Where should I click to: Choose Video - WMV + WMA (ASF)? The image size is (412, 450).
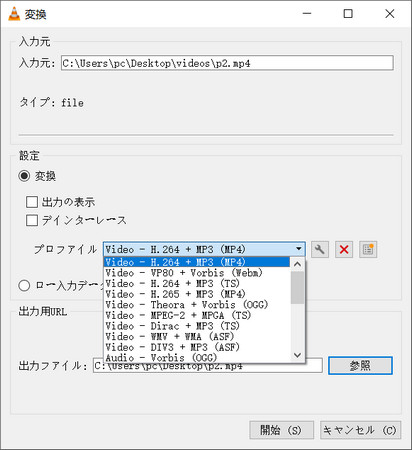tap(197, 337)
